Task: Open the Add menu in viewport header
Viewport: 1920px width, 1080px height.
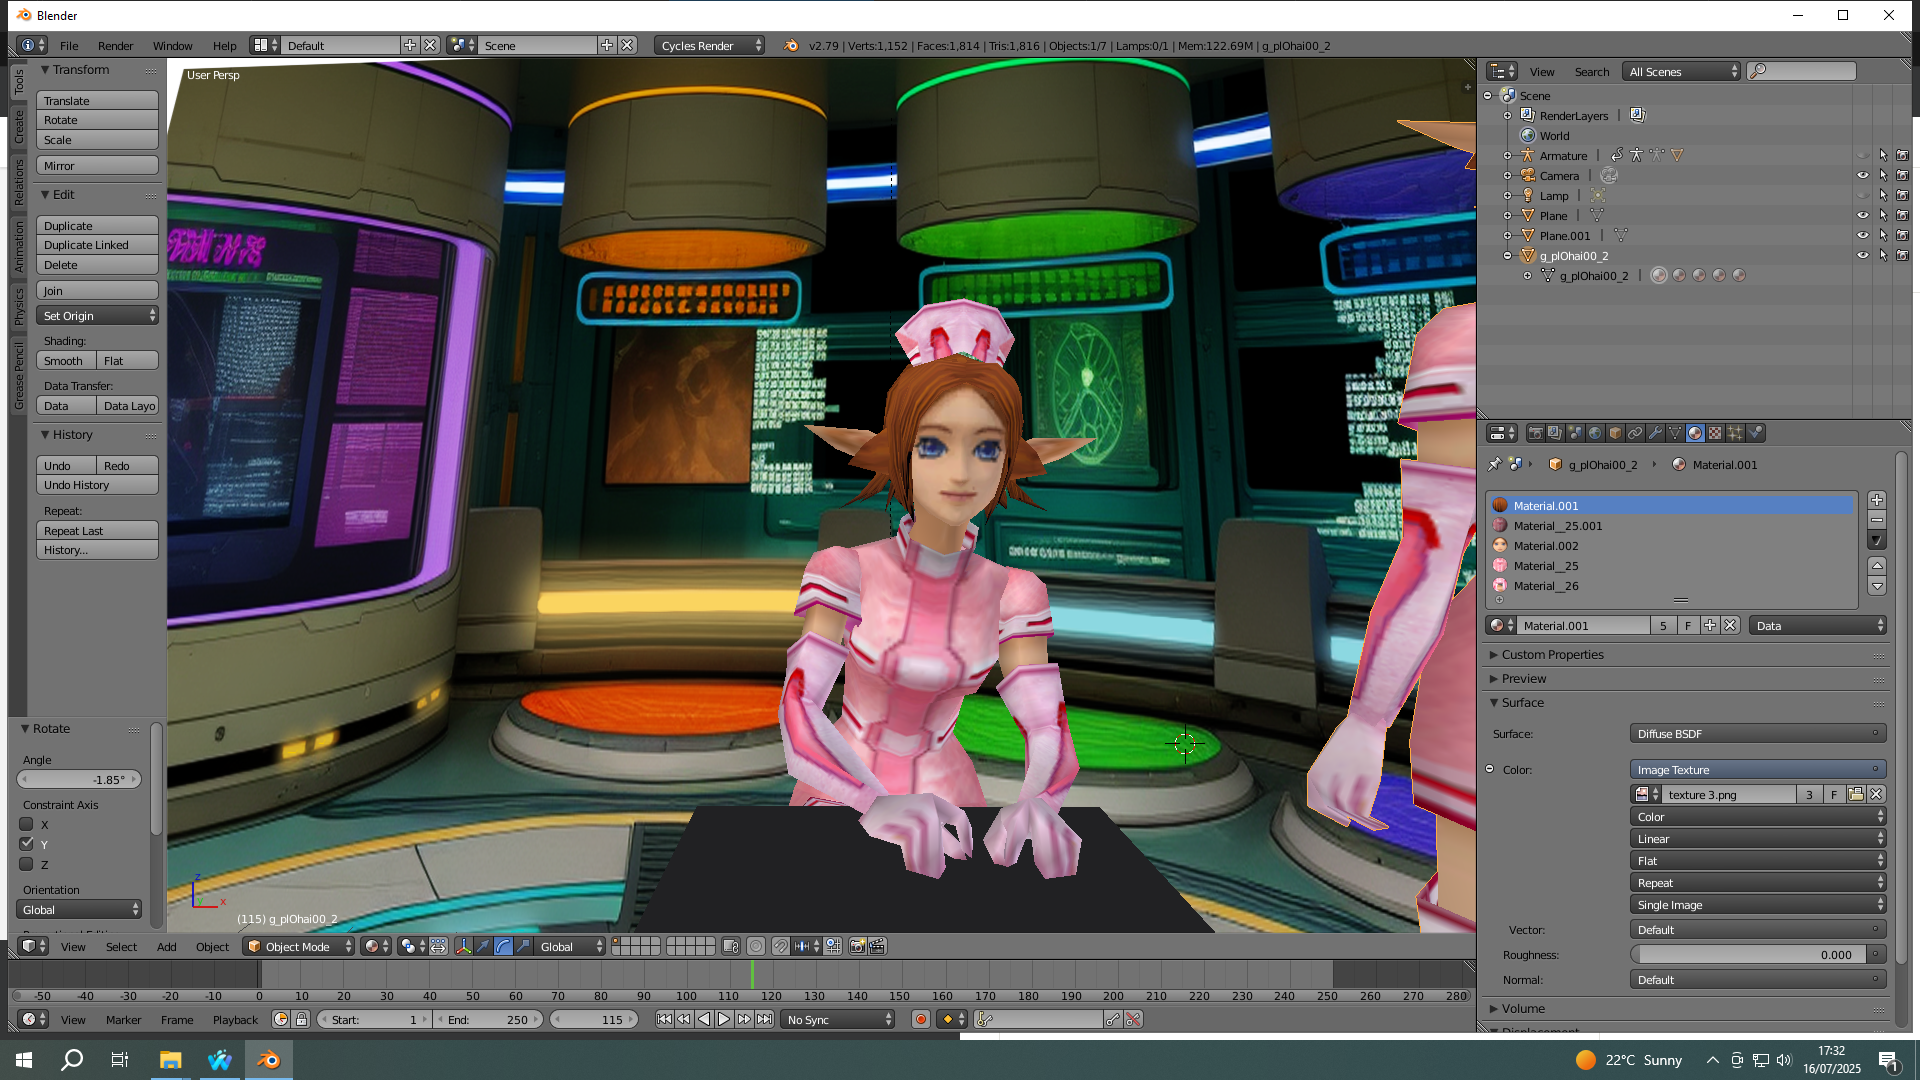Action: pyautogui.click(x=166, y=946)
